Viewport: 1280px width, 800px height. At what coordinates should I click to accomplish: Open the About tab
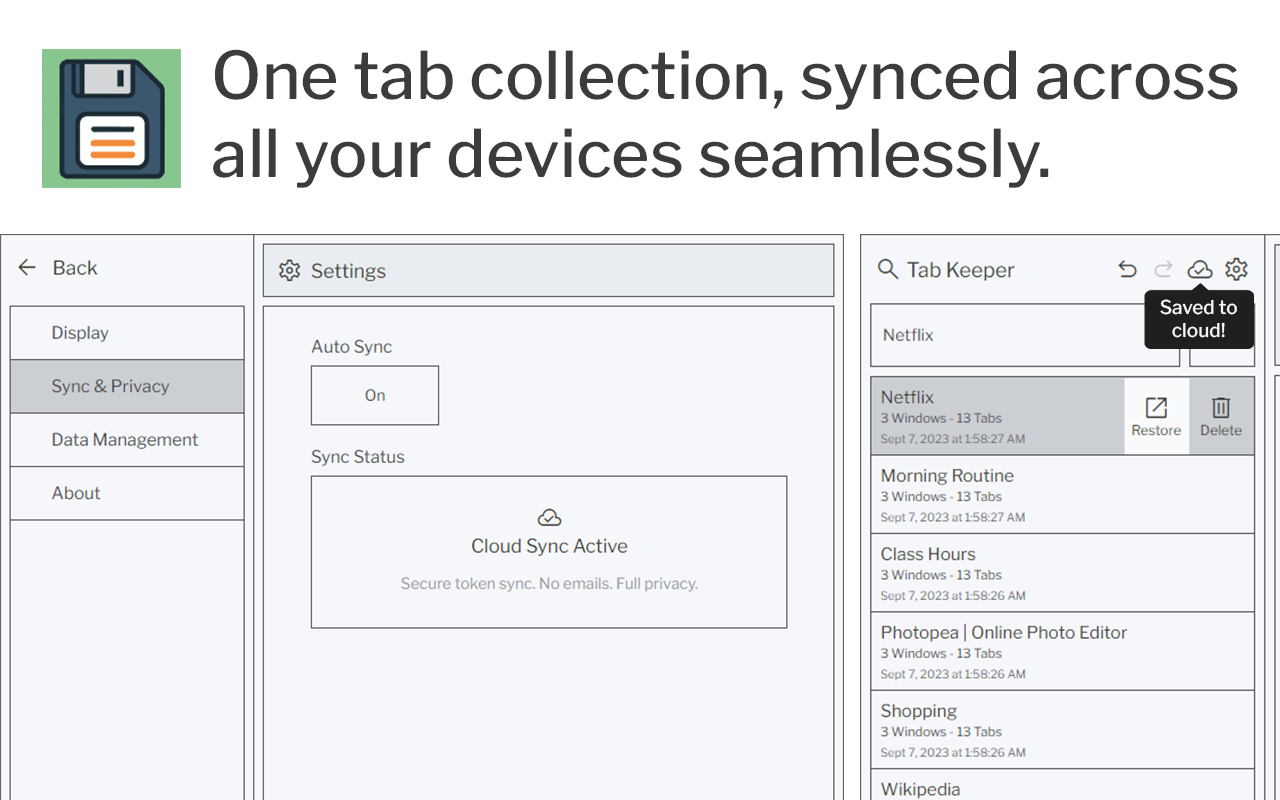[x=127, y=493]
